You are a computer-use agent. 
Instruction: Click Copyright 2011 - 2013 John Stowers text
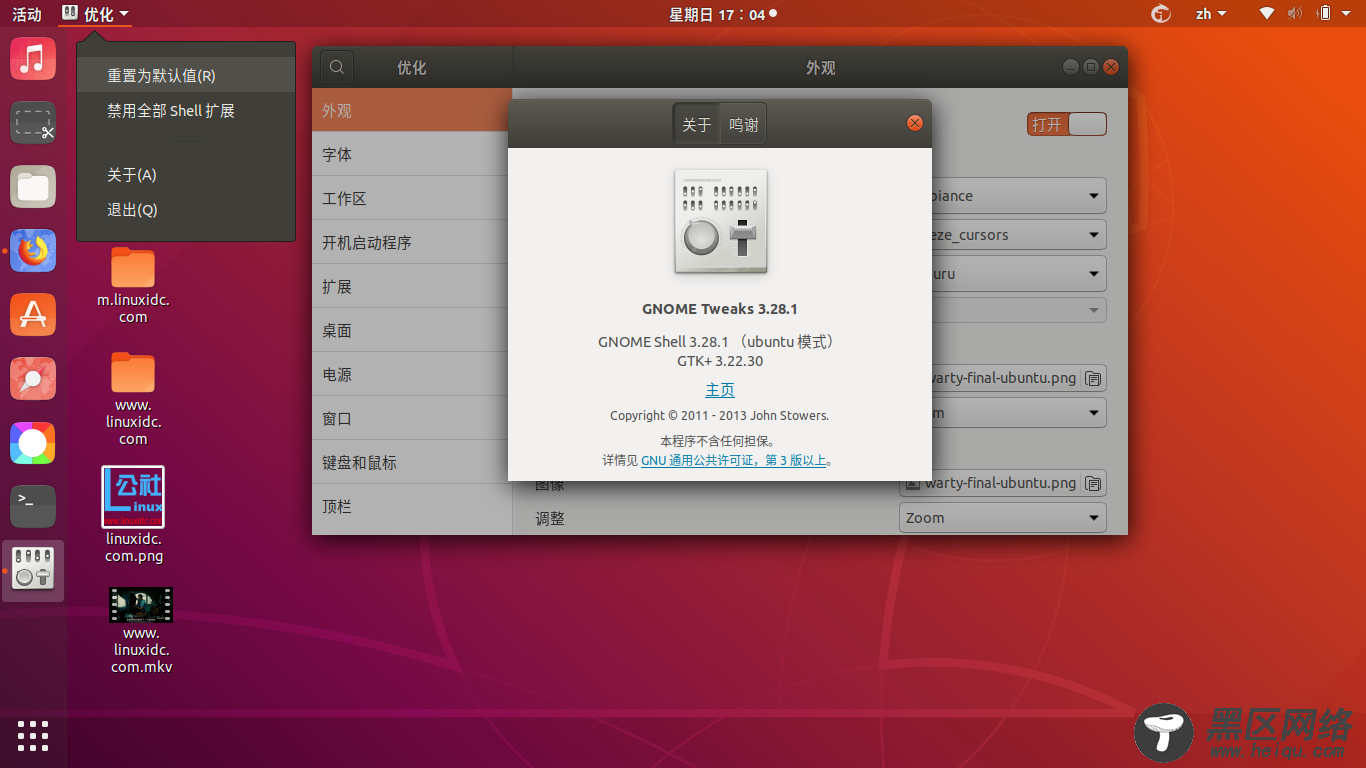[720, 415]
